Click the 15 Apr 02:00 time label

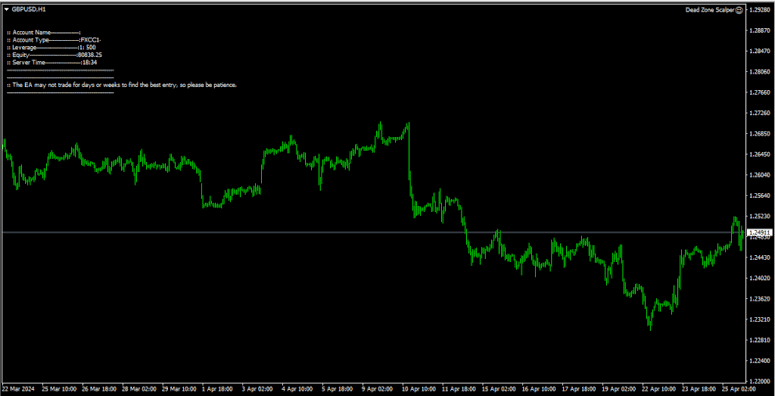tap(499, 389)
